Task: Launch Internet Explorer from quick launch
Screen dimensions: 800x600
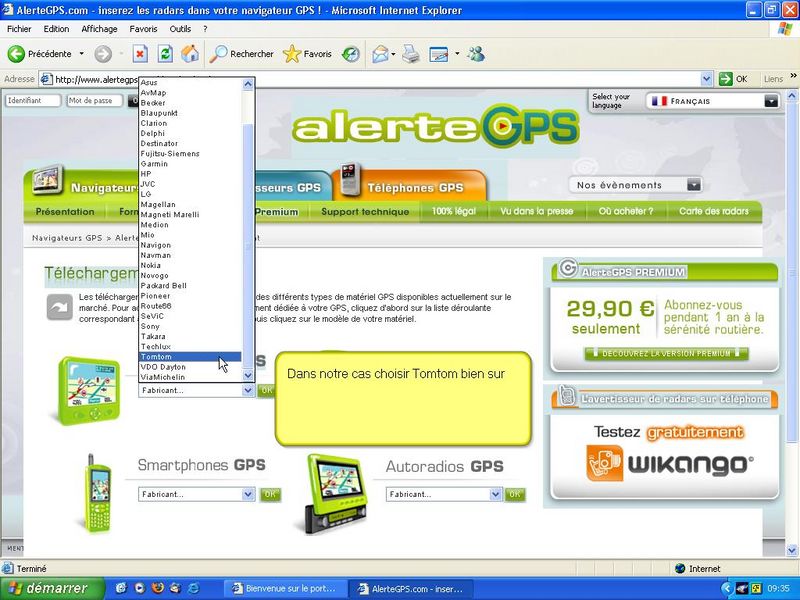Action: tap(194, 588)
